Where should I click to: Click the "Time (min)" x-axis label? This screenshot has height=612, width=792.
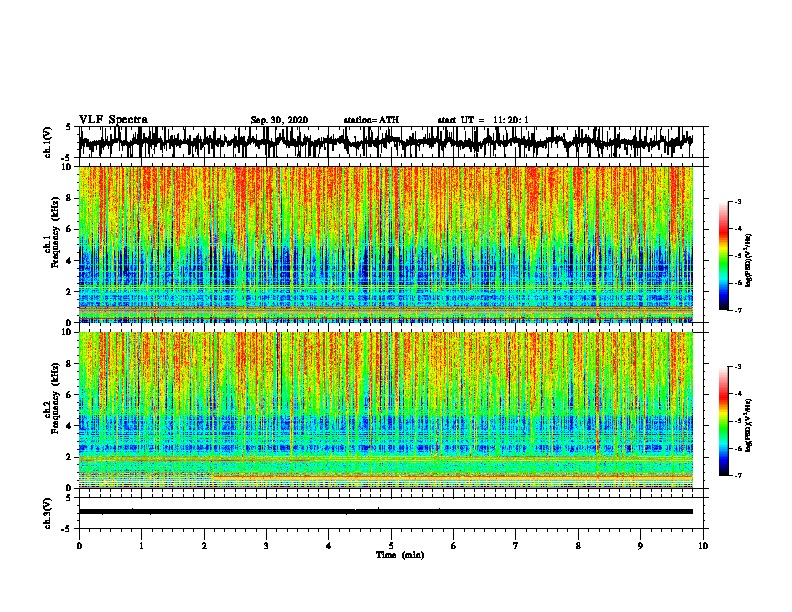point(400,555)
